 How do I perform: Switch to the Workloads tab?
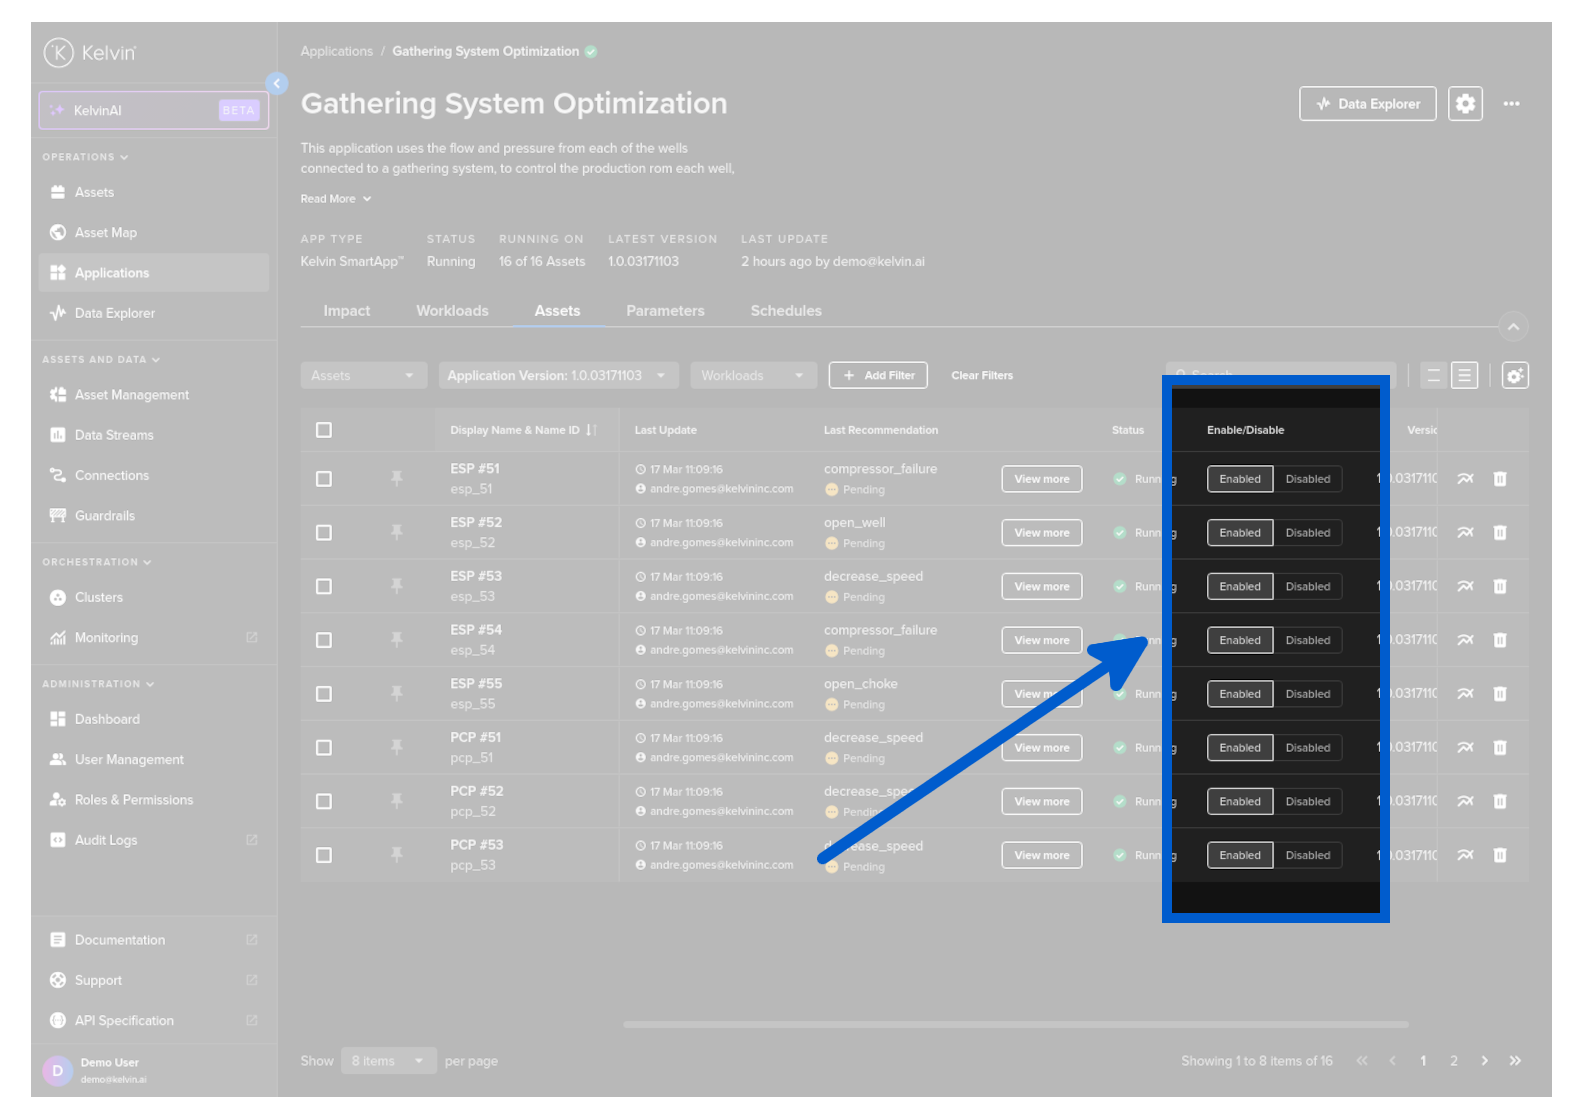point(452,311)
